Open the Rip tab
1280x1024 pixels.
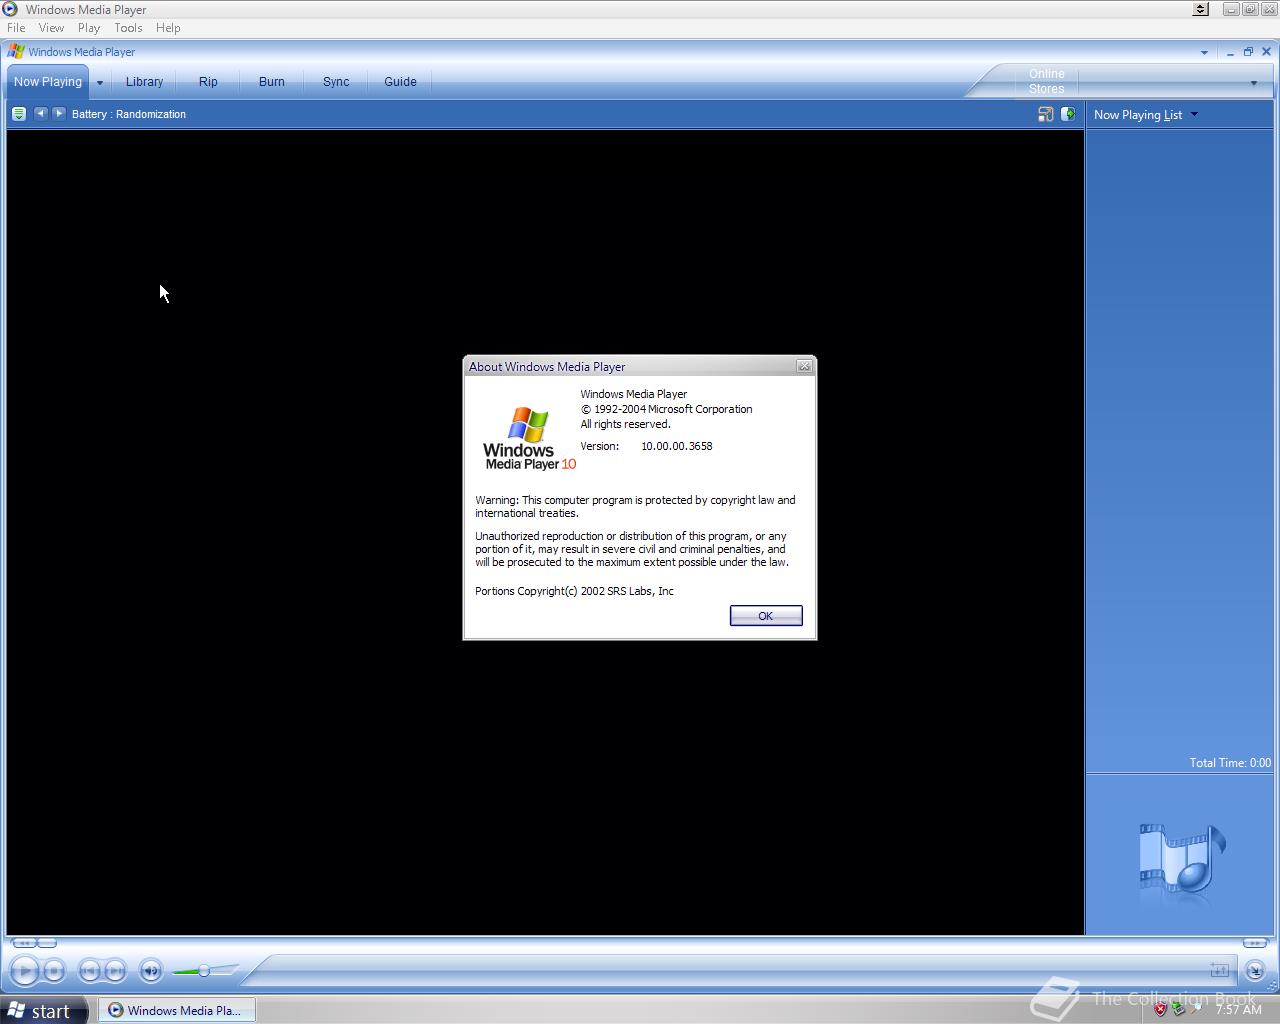[208, 82]
